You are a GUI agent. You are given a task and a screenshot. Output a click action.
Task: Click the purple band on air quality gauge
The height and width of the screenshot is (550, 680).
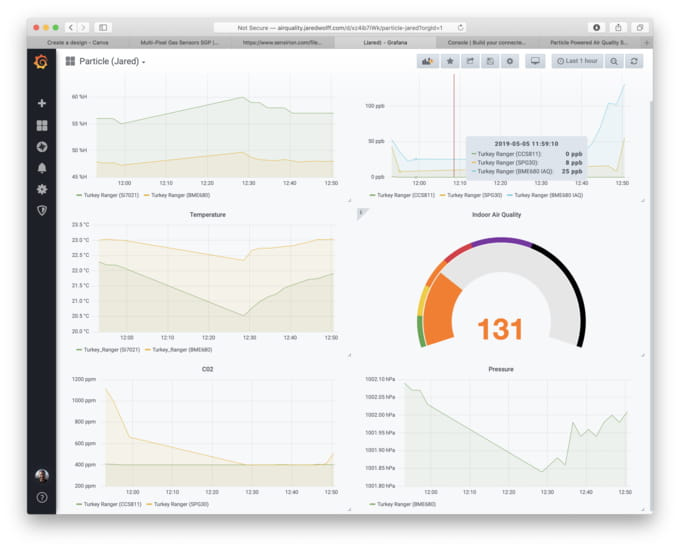pyautogui.click(x=501, y=241)
